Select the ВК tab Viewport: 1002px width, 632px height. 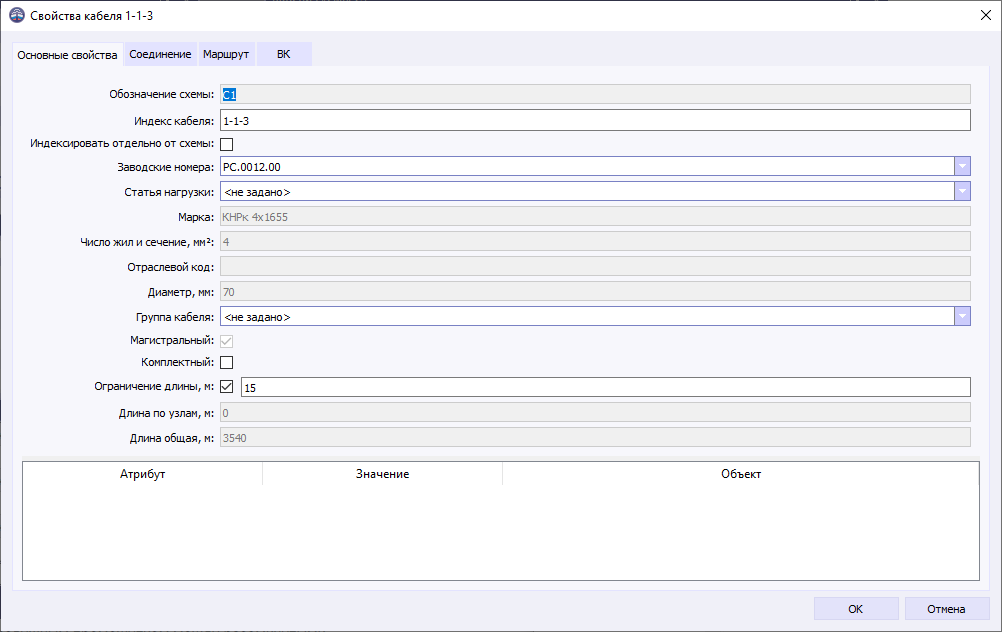[284, 54]
